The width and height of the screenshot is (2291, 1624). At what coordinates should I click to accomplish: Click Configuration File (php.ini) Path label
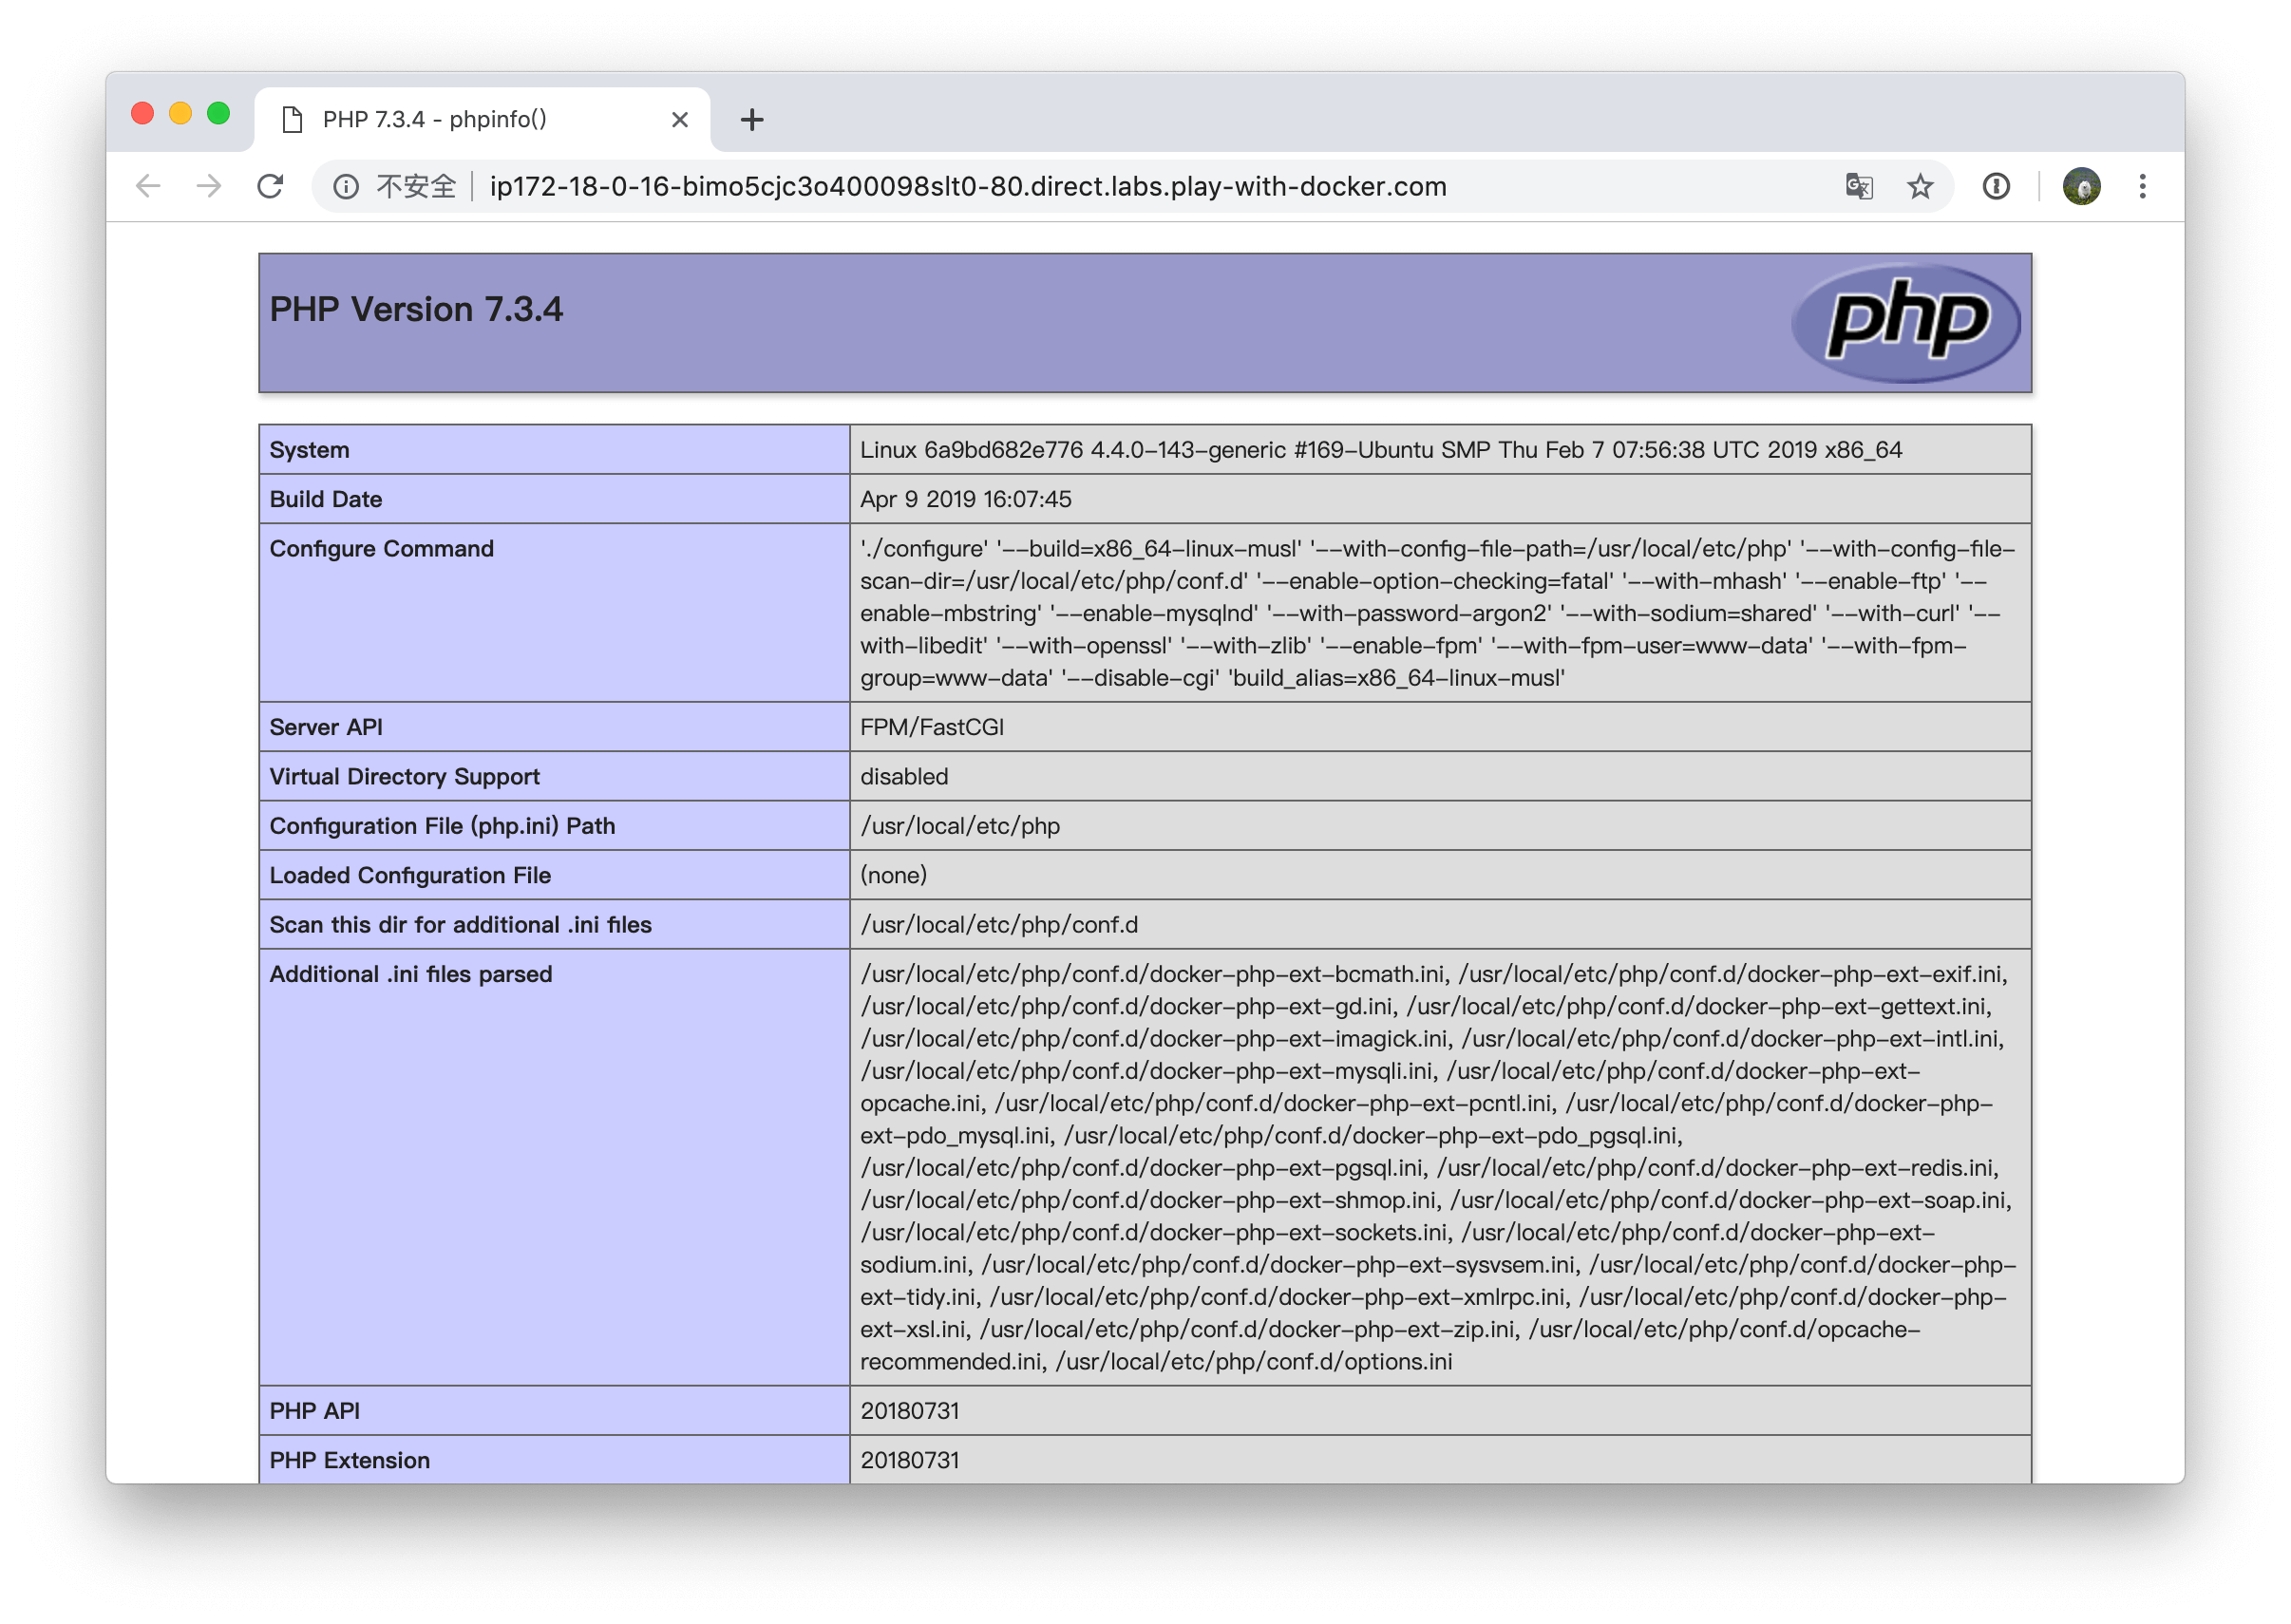[x=442, y=826]
